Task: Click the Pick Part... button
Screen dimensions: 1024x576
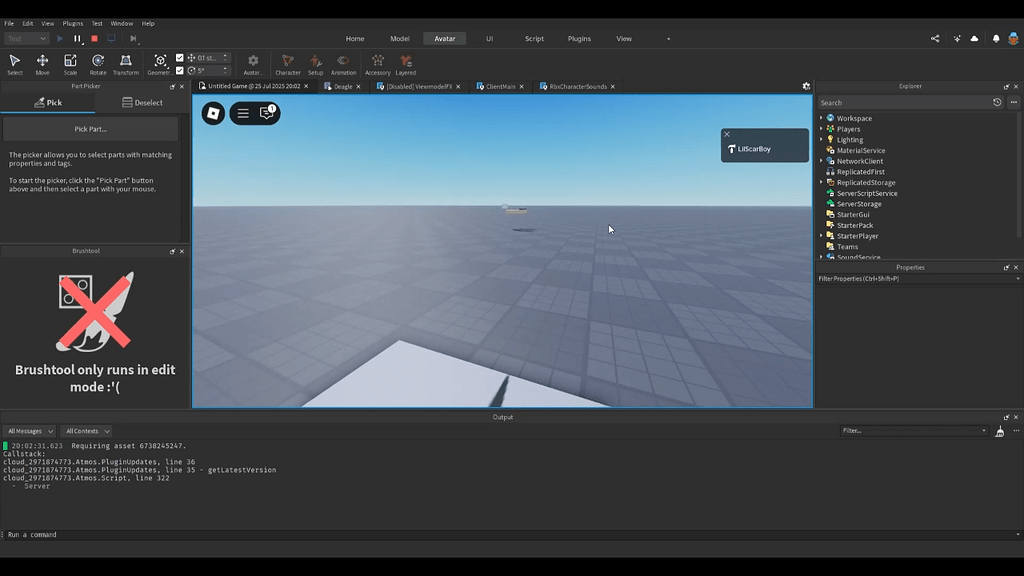Action: [x=91, y=129]
